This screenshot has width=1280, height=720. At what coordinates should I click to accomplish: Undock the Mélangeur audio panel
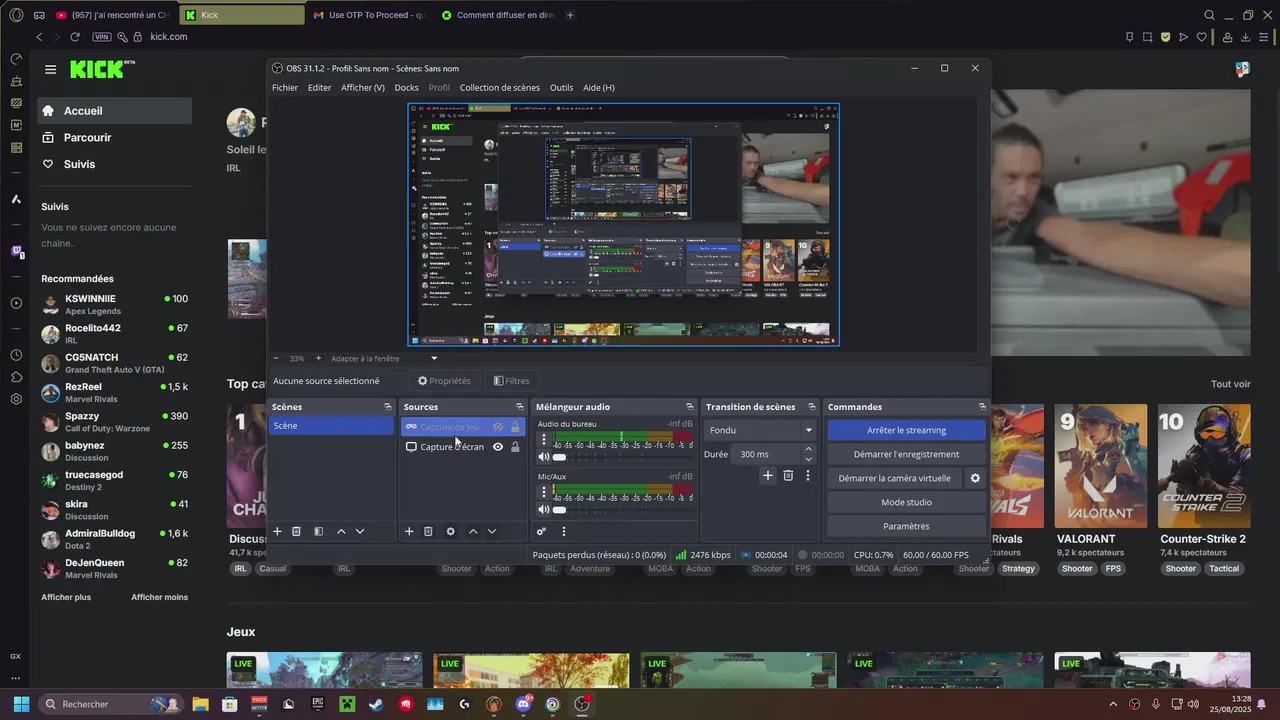pyautogui.click(x=689, y=407)
